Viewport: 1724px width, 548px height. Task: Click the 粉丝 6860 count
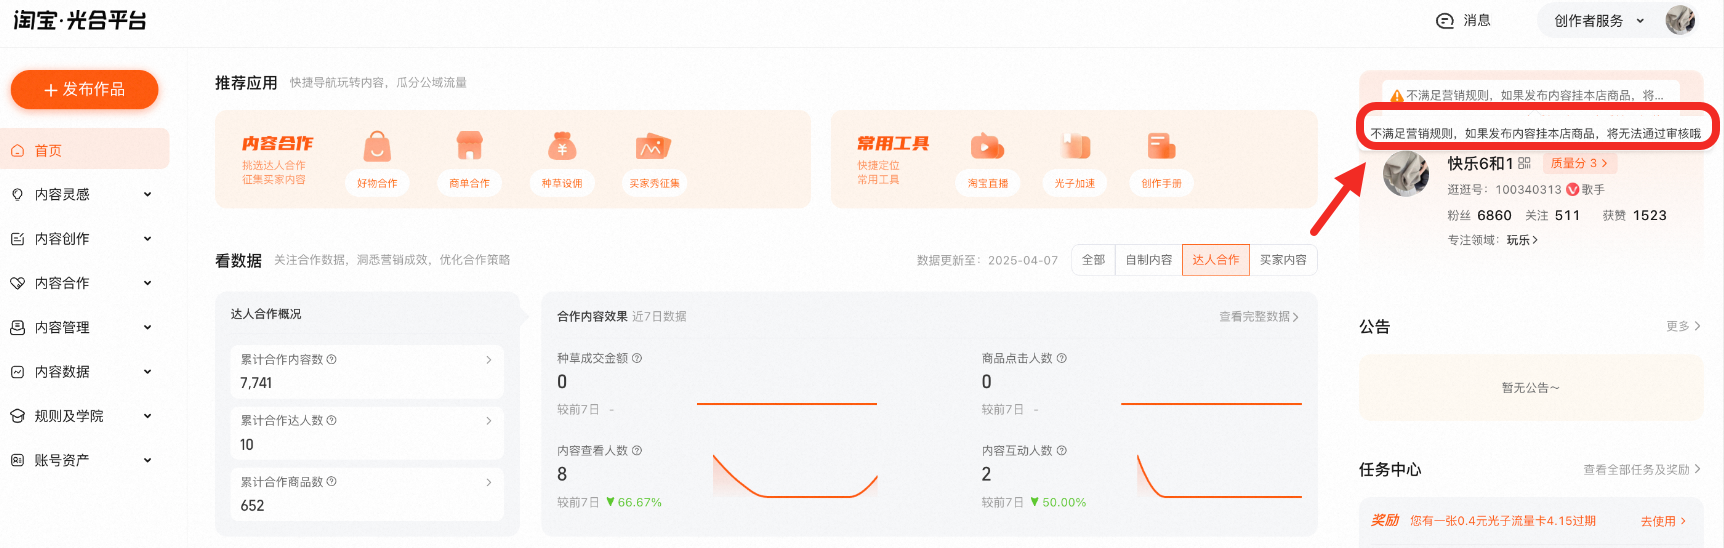pyautogui.click(x=1479, y=215)
